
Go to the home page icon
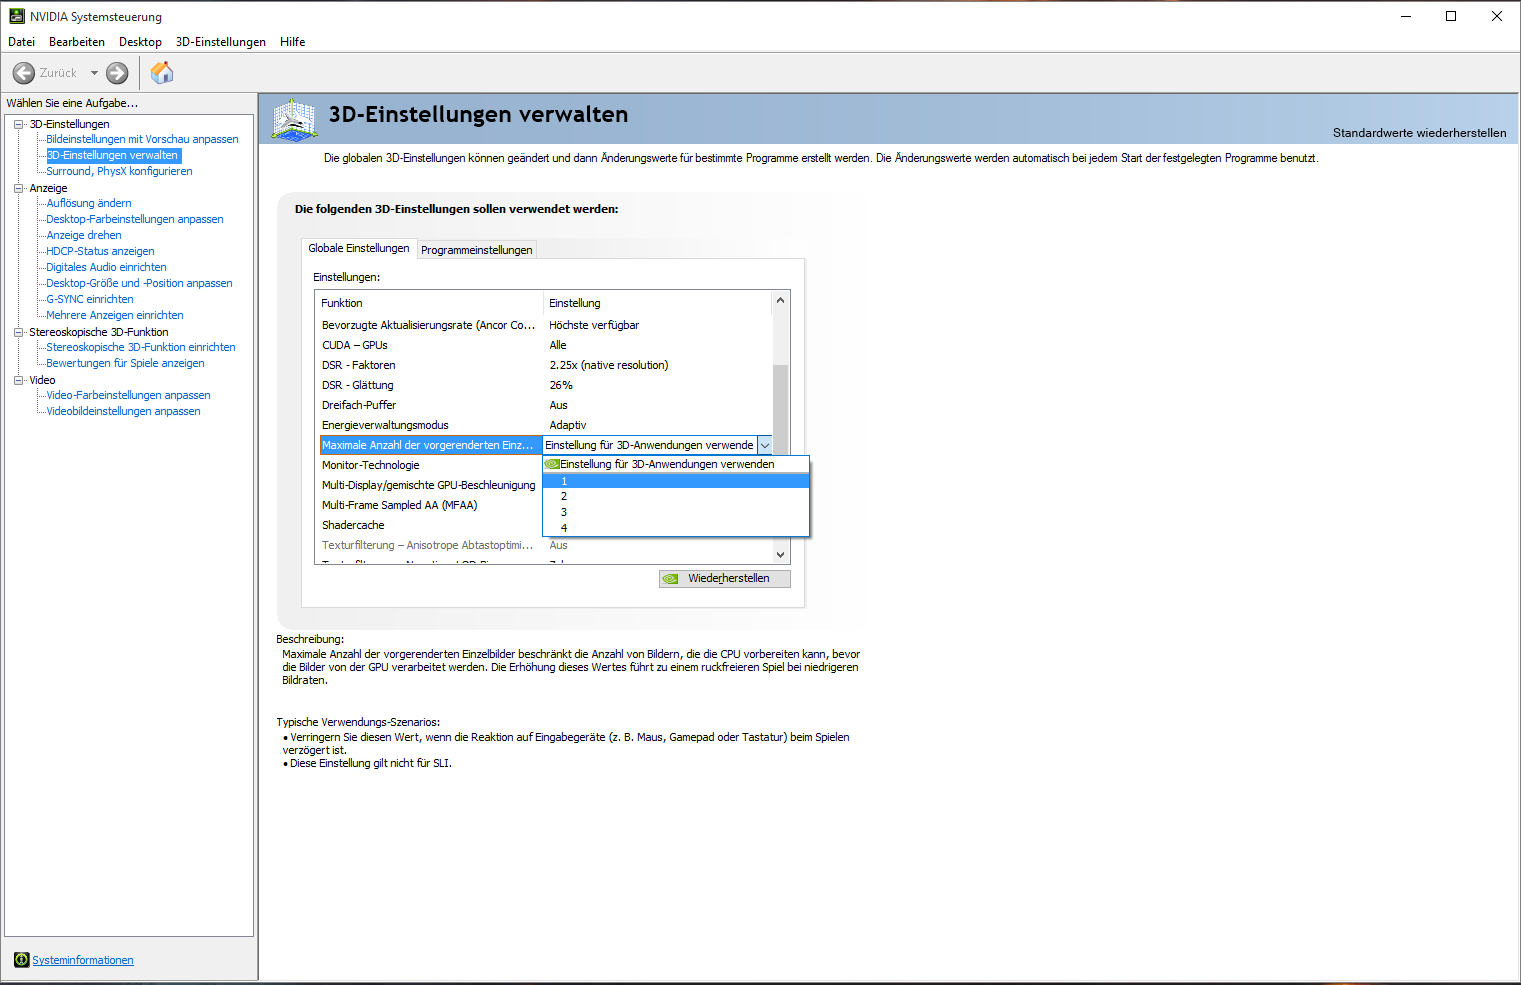(162, 72)
